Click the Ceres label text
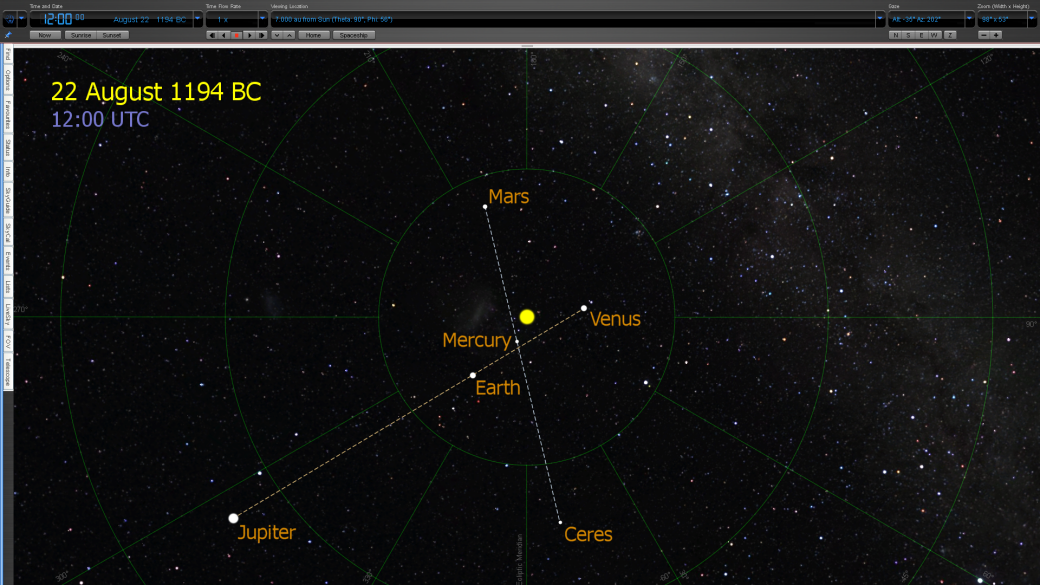1040x585 pixels. [x=588, y=535]
